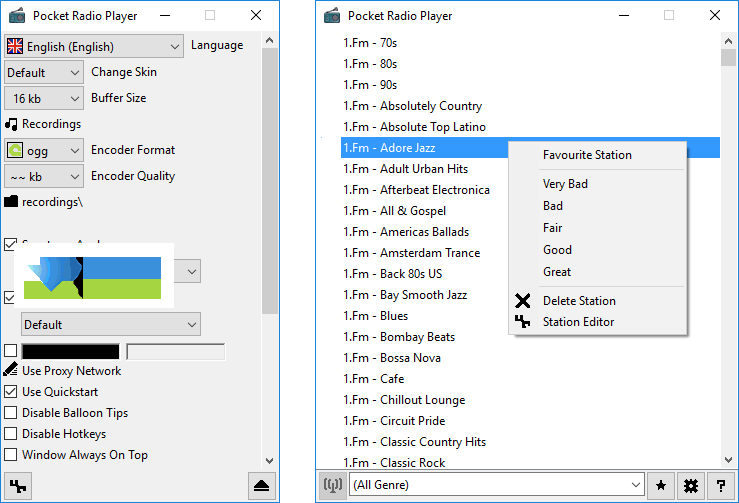This screenshot has height=503, width=739.
Task: Select station 1.Fm - 90s
Action: 370,85
